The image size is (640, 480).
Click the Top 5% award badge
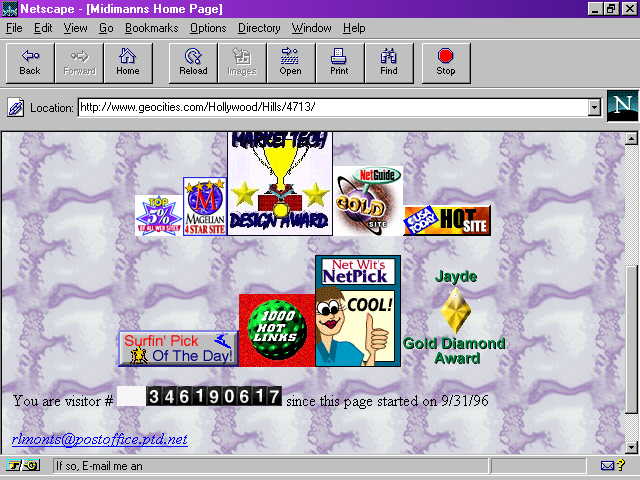[159, 215]
